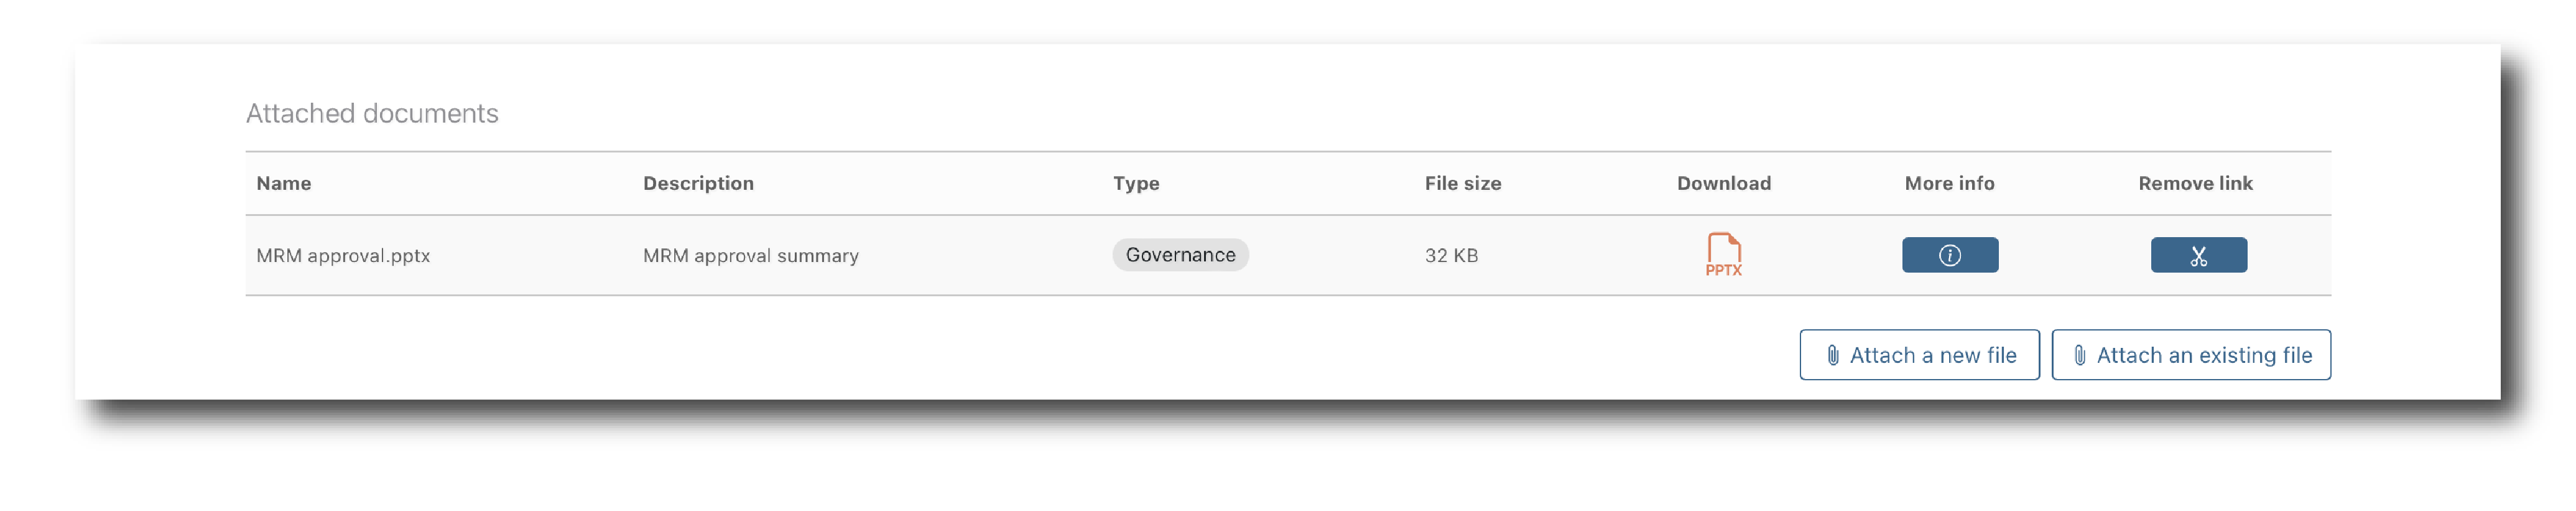2576x511 pixels.
Task: Click the PPTX label under file icon
Action: click(x=1723, y=270)
